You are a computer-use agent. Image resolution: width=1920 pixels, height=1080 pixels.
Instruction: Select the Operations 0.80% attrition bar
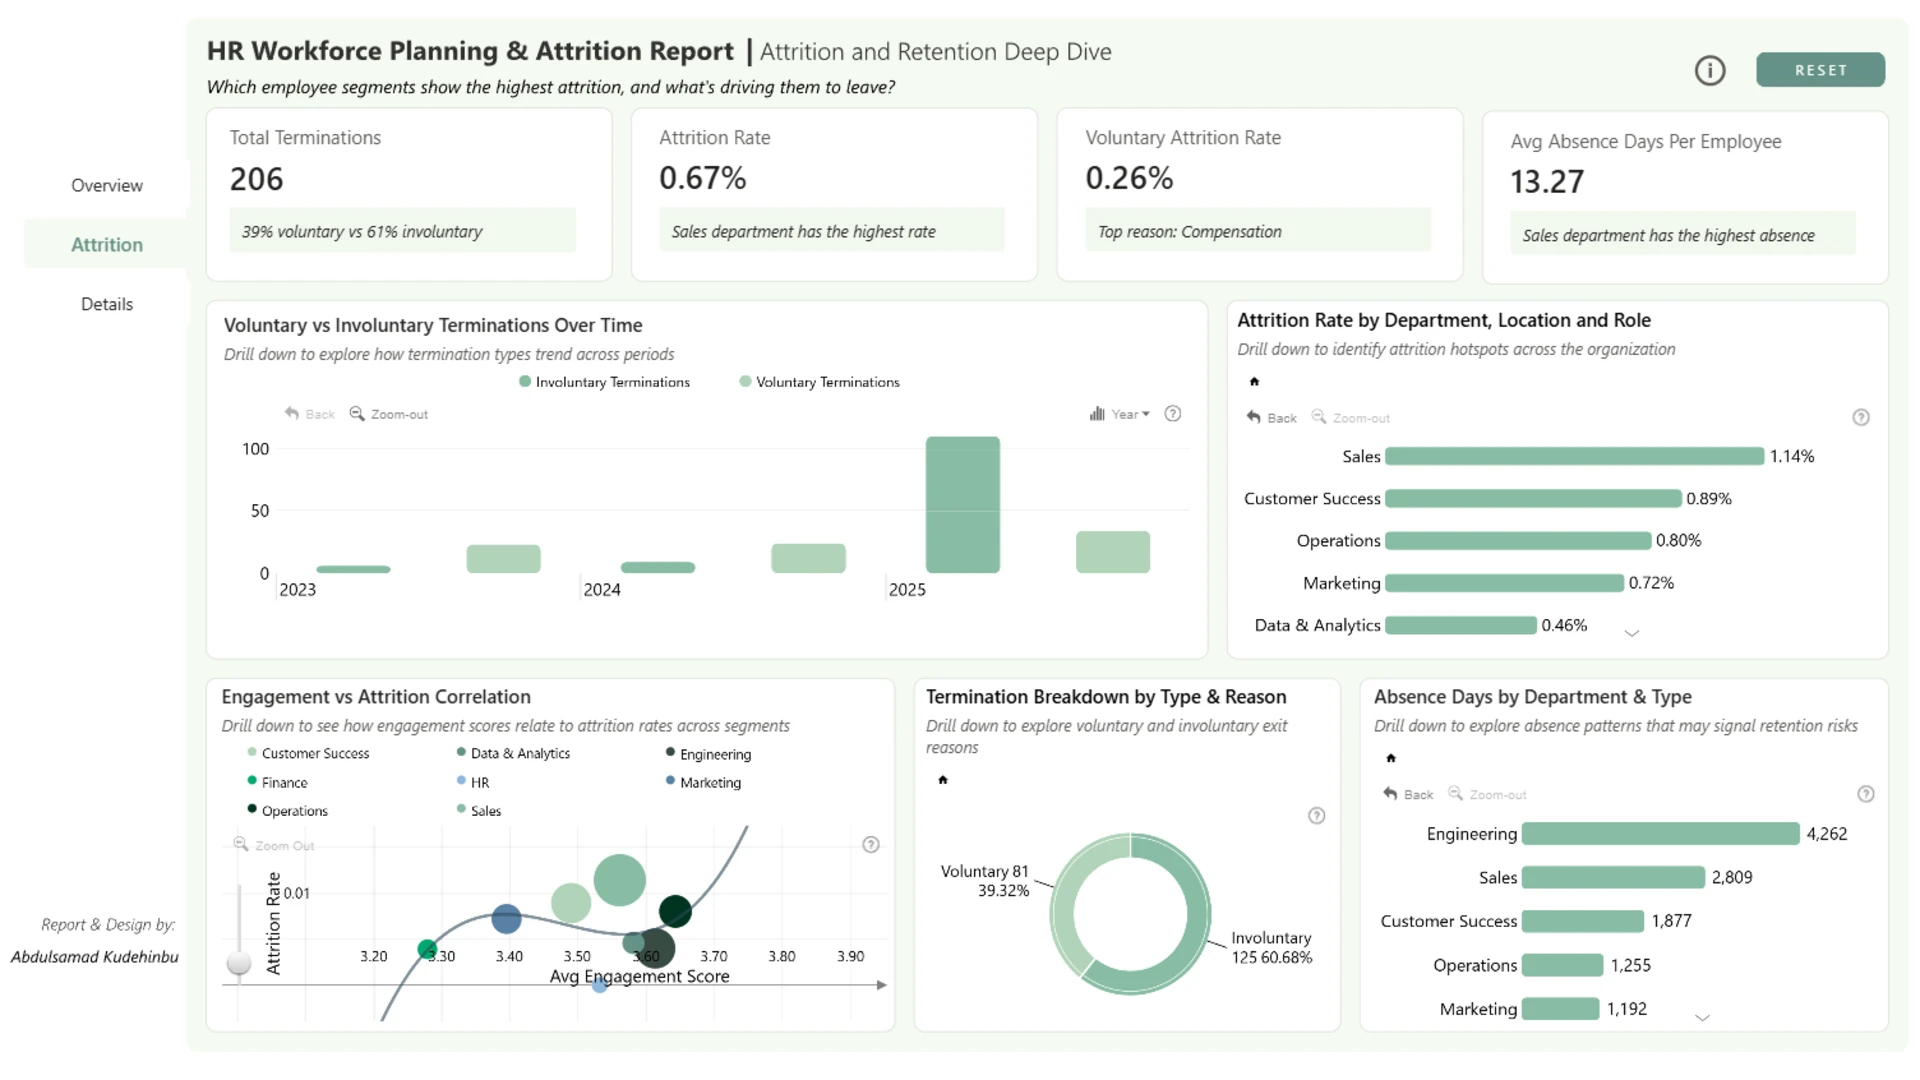1518,540
